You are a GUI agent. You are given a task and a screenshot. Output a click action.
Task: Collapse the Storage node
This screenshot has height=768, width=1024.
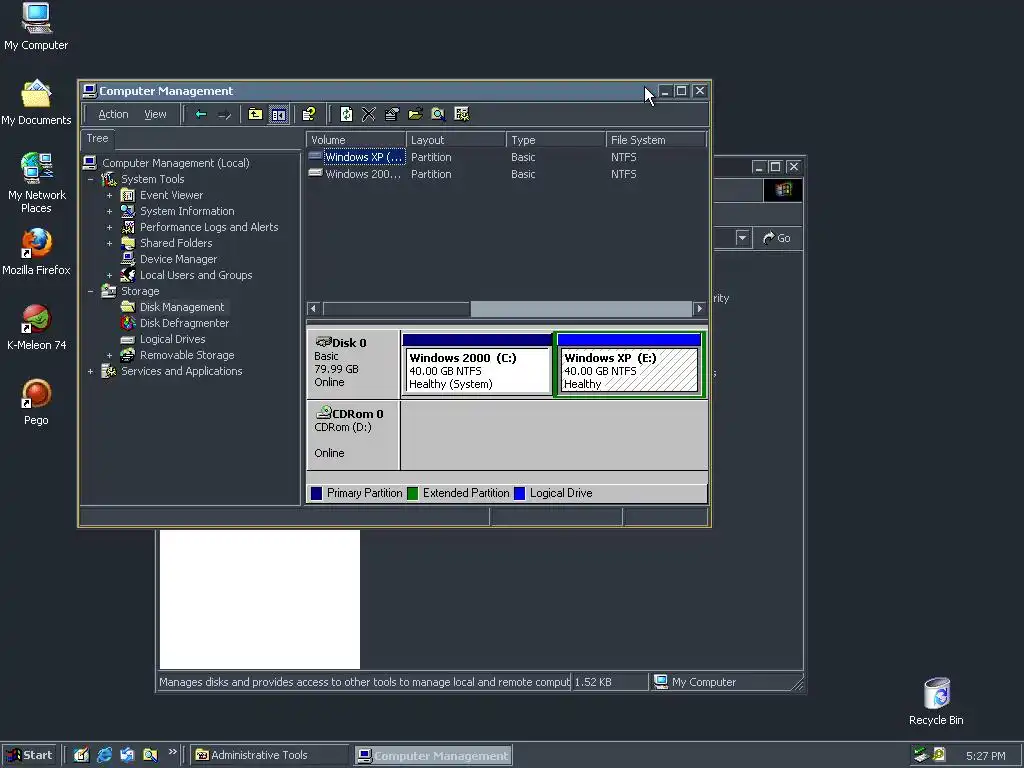click(91, 291)
